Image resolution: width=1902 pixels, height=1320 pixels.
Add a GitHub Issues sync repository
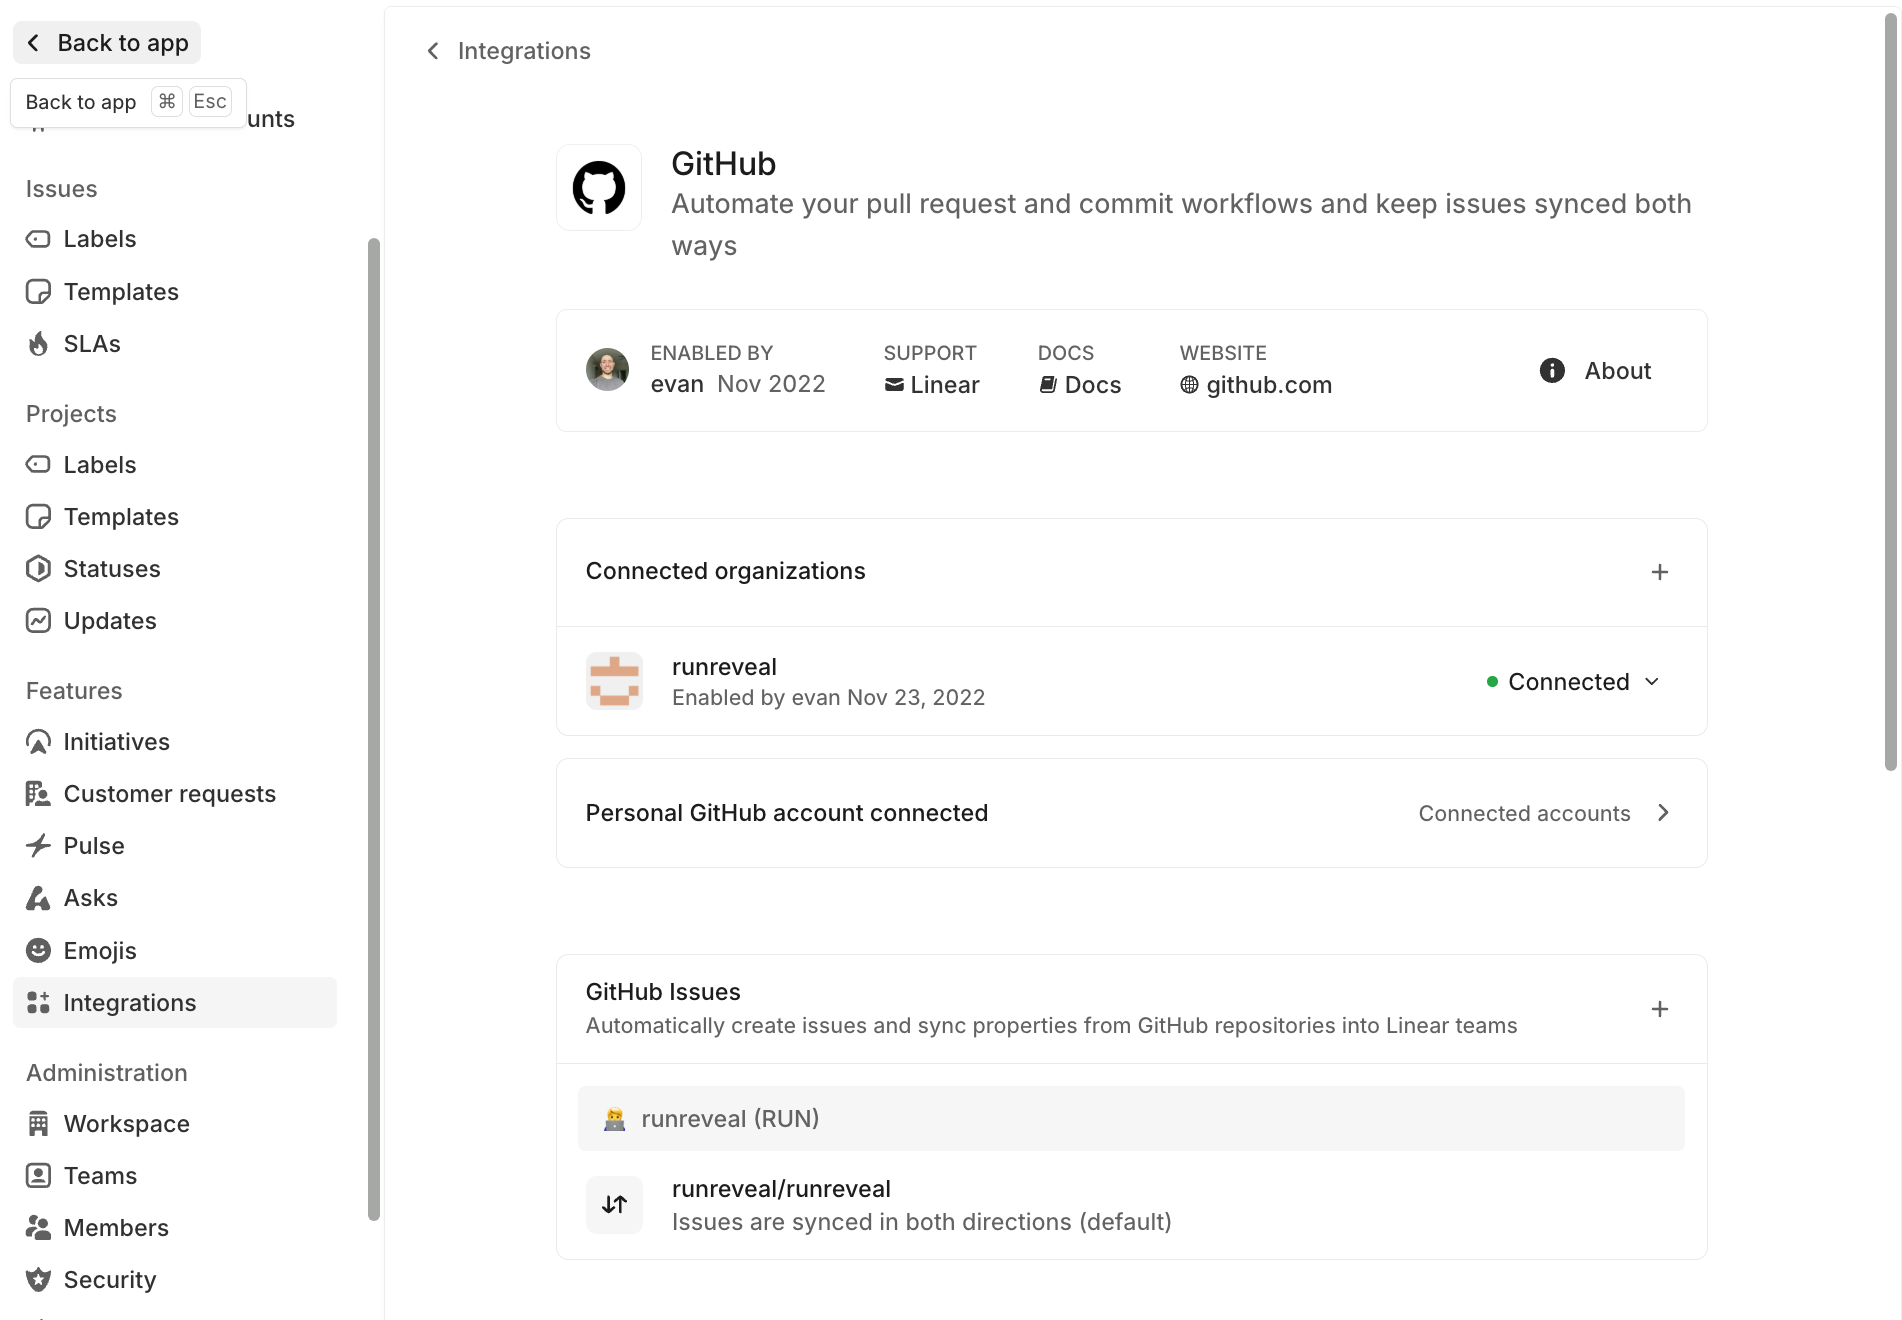coord(1659,1009)
